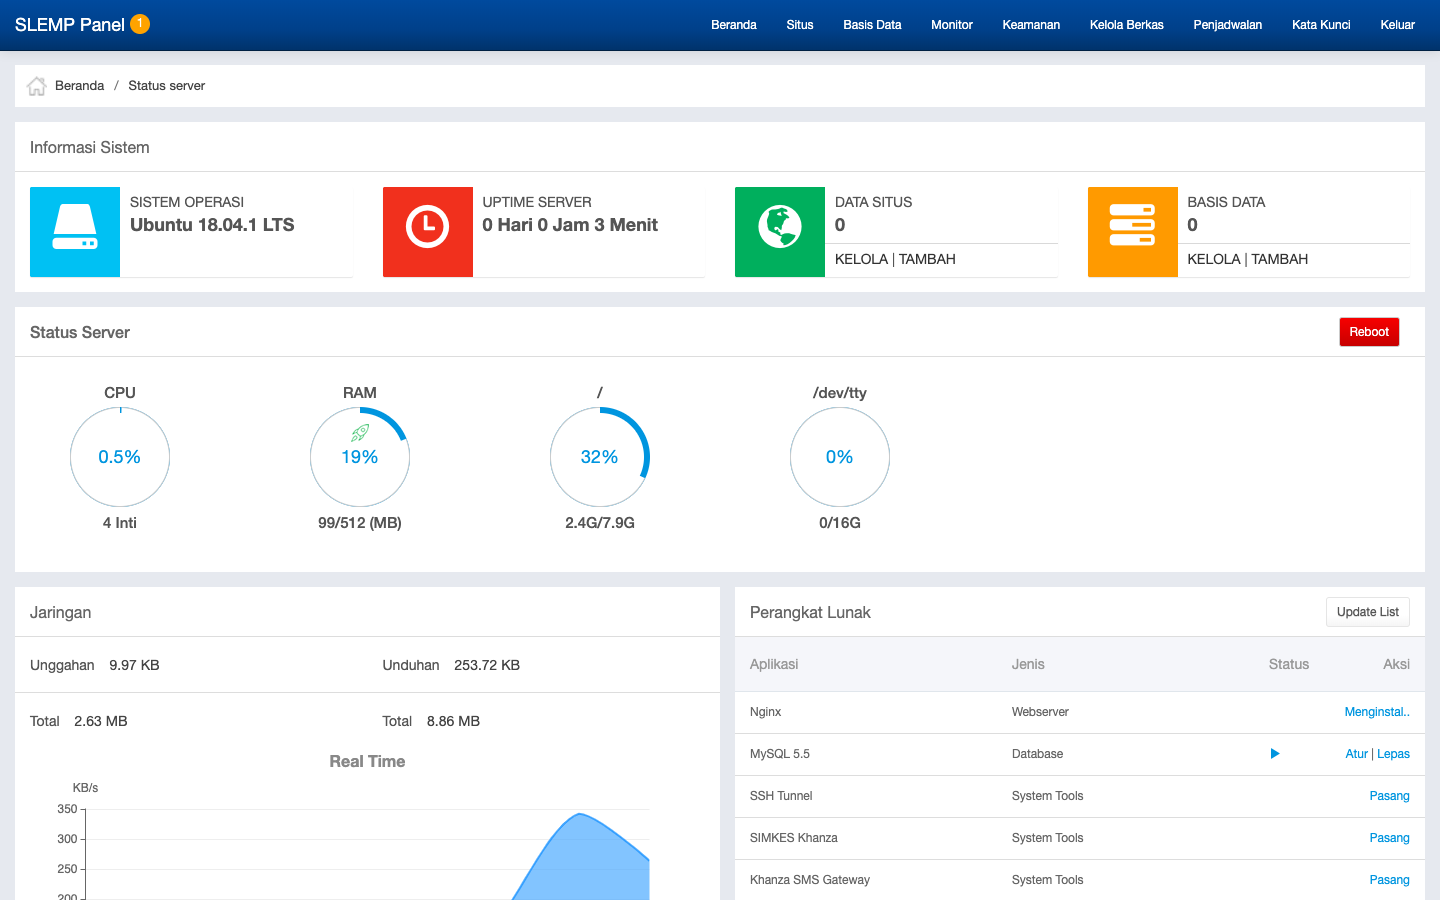Click the 4 Inti CPU core label
1440x900 pixels.
120,523
